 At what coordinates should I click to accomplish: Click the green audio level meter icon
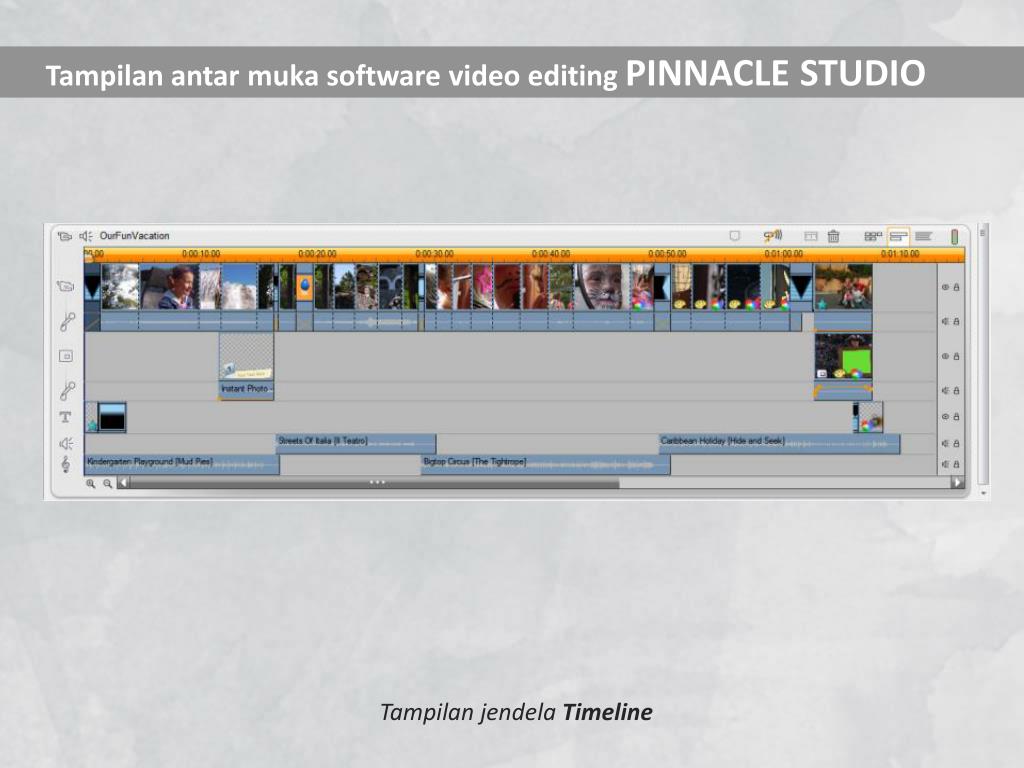point(954,236)
